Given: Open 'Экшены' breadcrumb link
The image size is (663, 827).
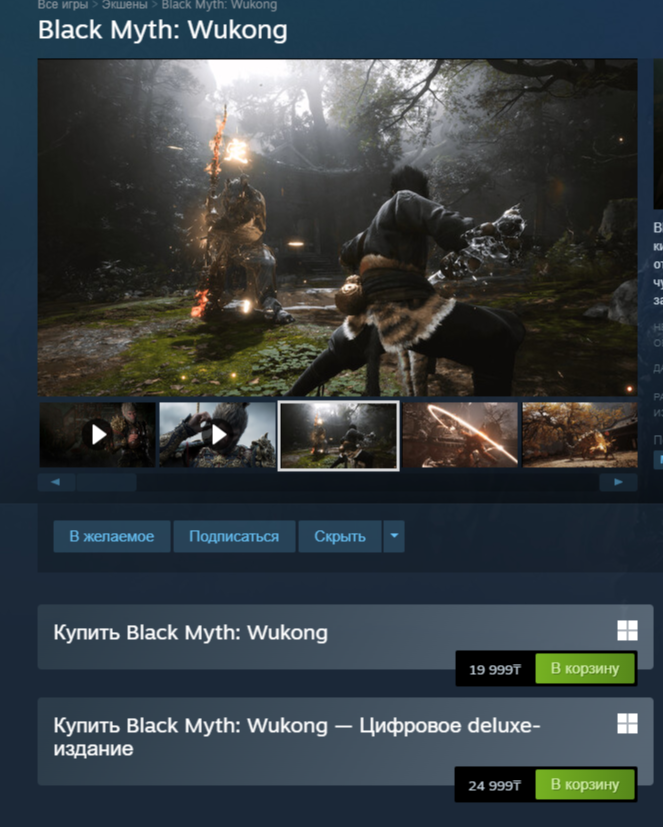Looking at the screenshot, I should point(124,5).
